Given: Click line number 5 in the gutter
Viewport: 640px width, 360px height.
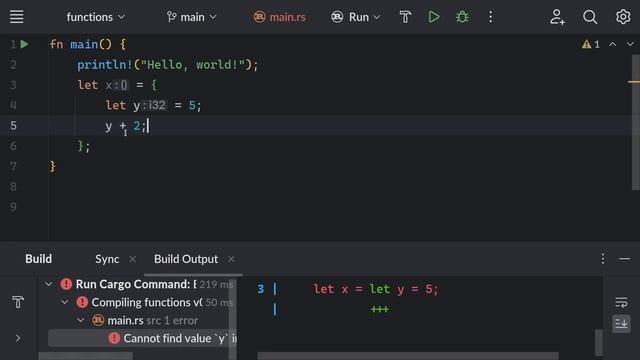Looking at the screenshot, I should [x=13, y=126].
